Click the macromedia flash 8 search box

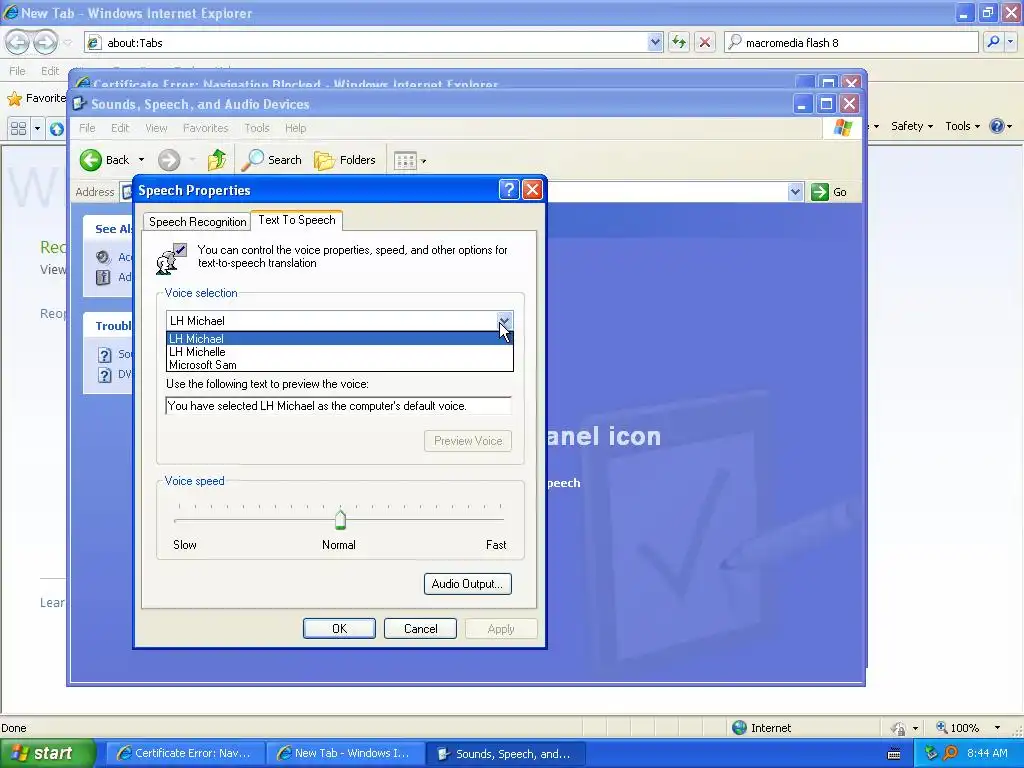pos(851,42)
